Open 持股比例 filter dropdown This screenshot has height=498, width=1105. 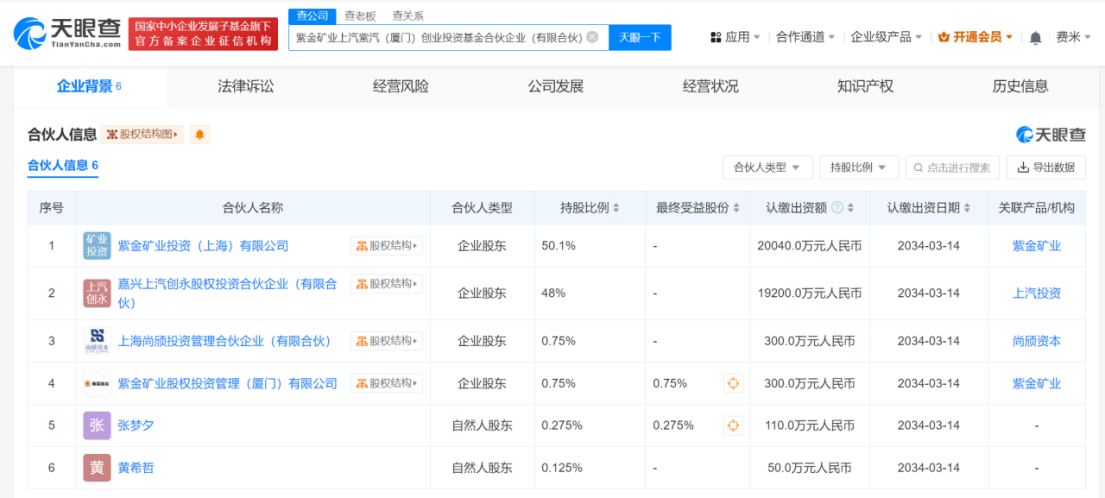(x=859, y=168)
